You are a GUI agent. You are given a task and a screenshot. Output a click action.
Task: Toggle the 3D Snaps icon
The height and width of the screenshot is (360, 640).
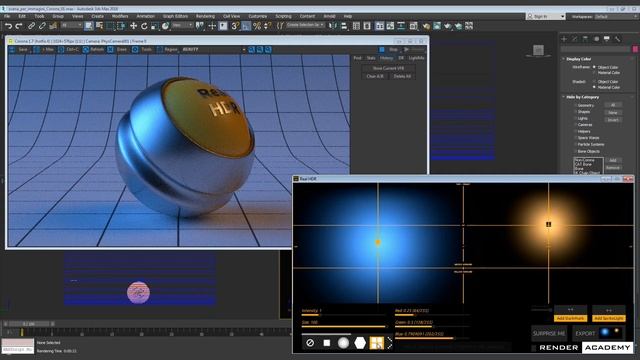(x=235, y=26)
